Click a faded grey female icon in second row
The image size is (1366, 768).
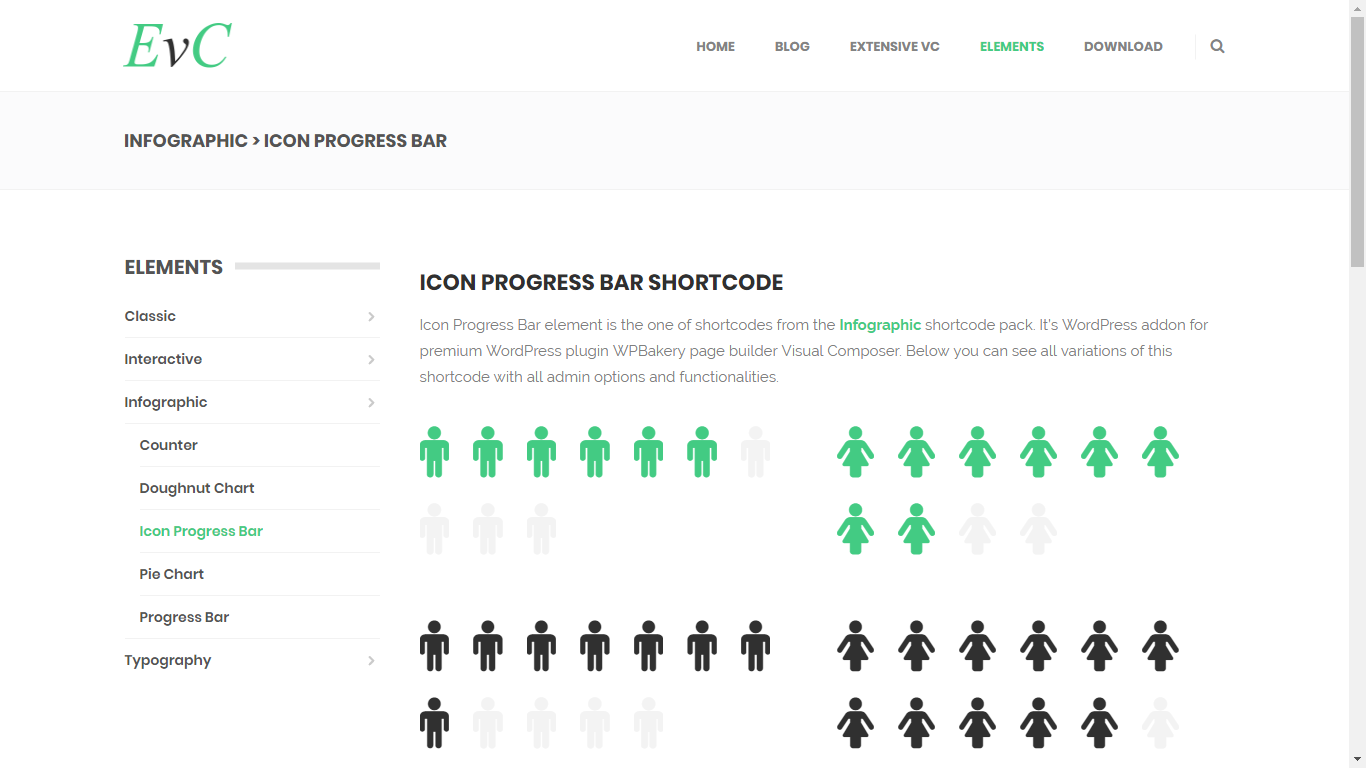[978, 528]
